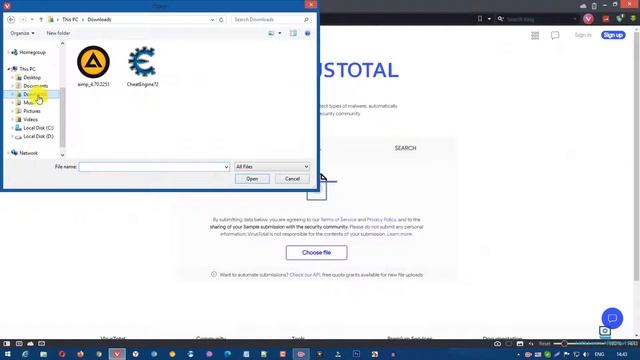Open Documents in navigation tree

(35, 86)
